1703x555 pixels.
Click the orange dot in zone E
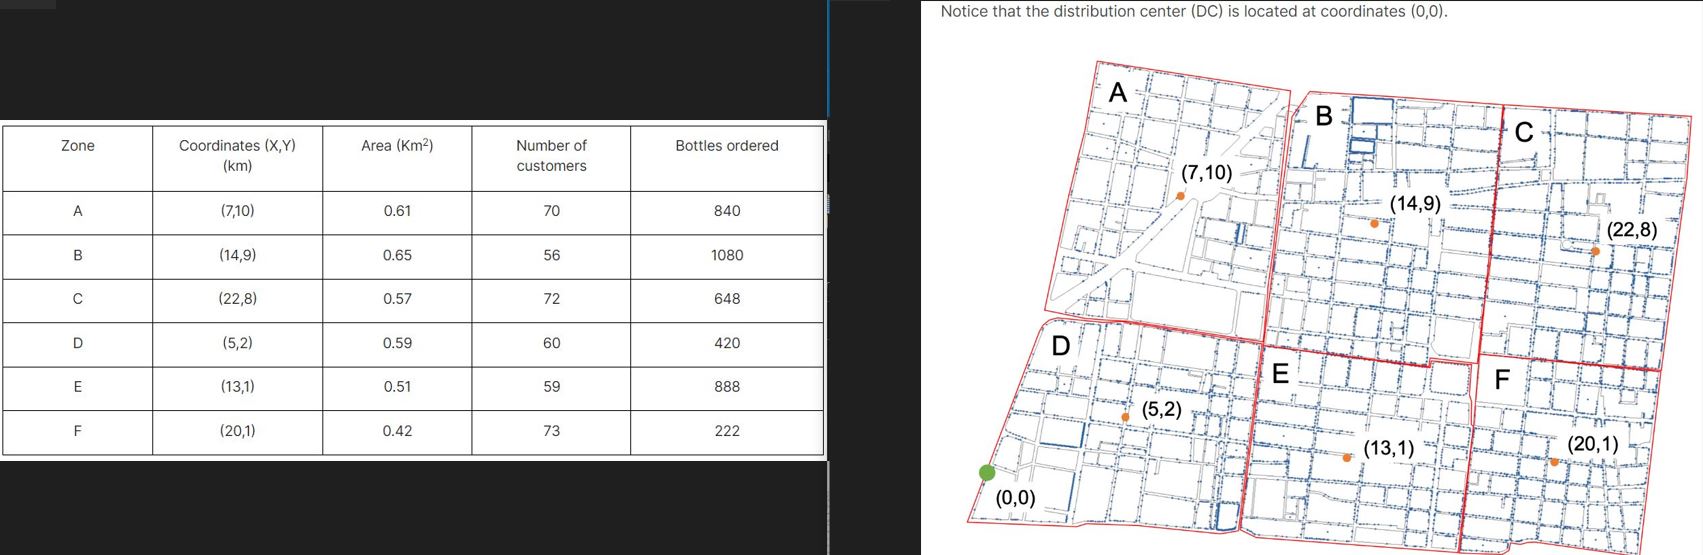pyautogui.click(x=1347, y=457)
